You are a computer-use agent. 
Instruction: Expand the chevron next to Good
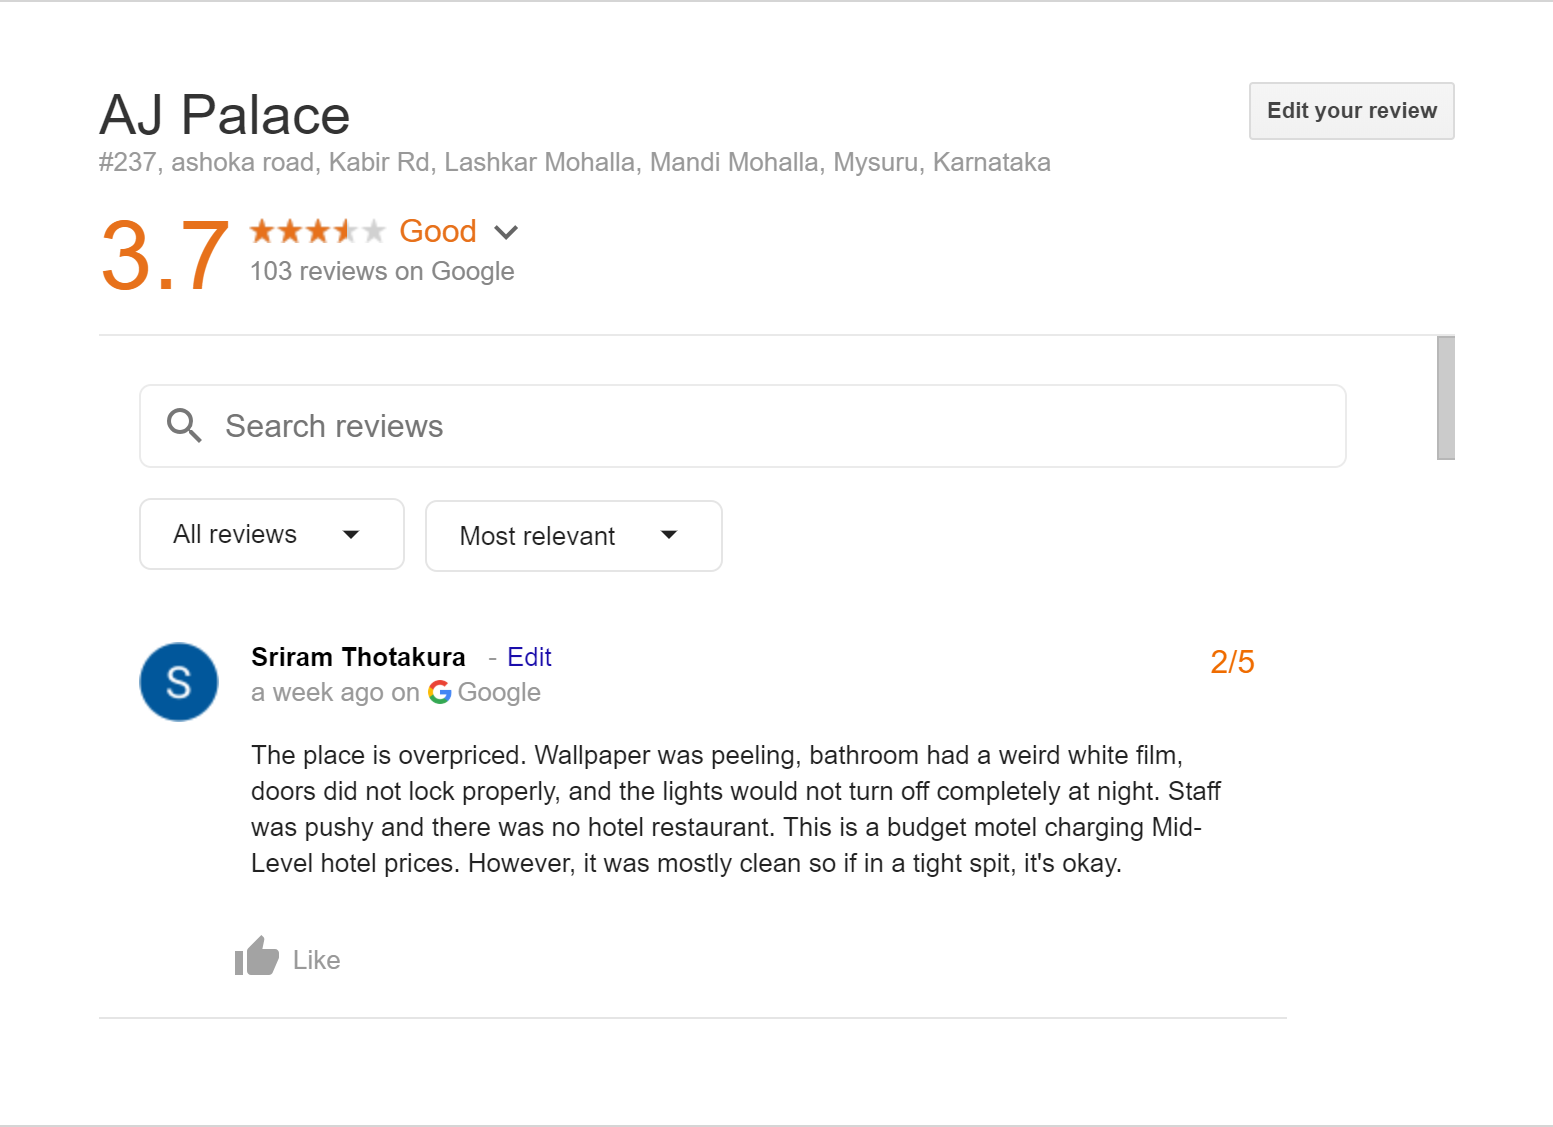pyautogui.click(x=506, y=233)
